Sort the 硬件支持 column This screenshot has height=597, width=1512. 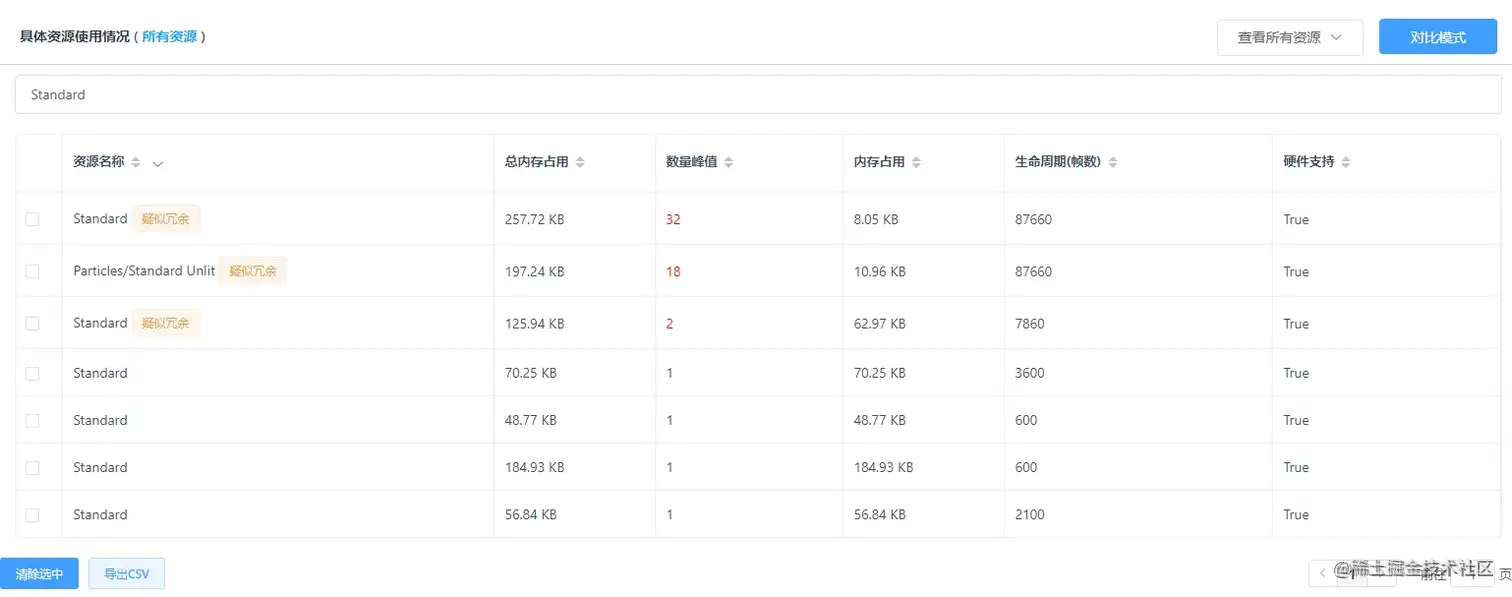(1346, 161)
